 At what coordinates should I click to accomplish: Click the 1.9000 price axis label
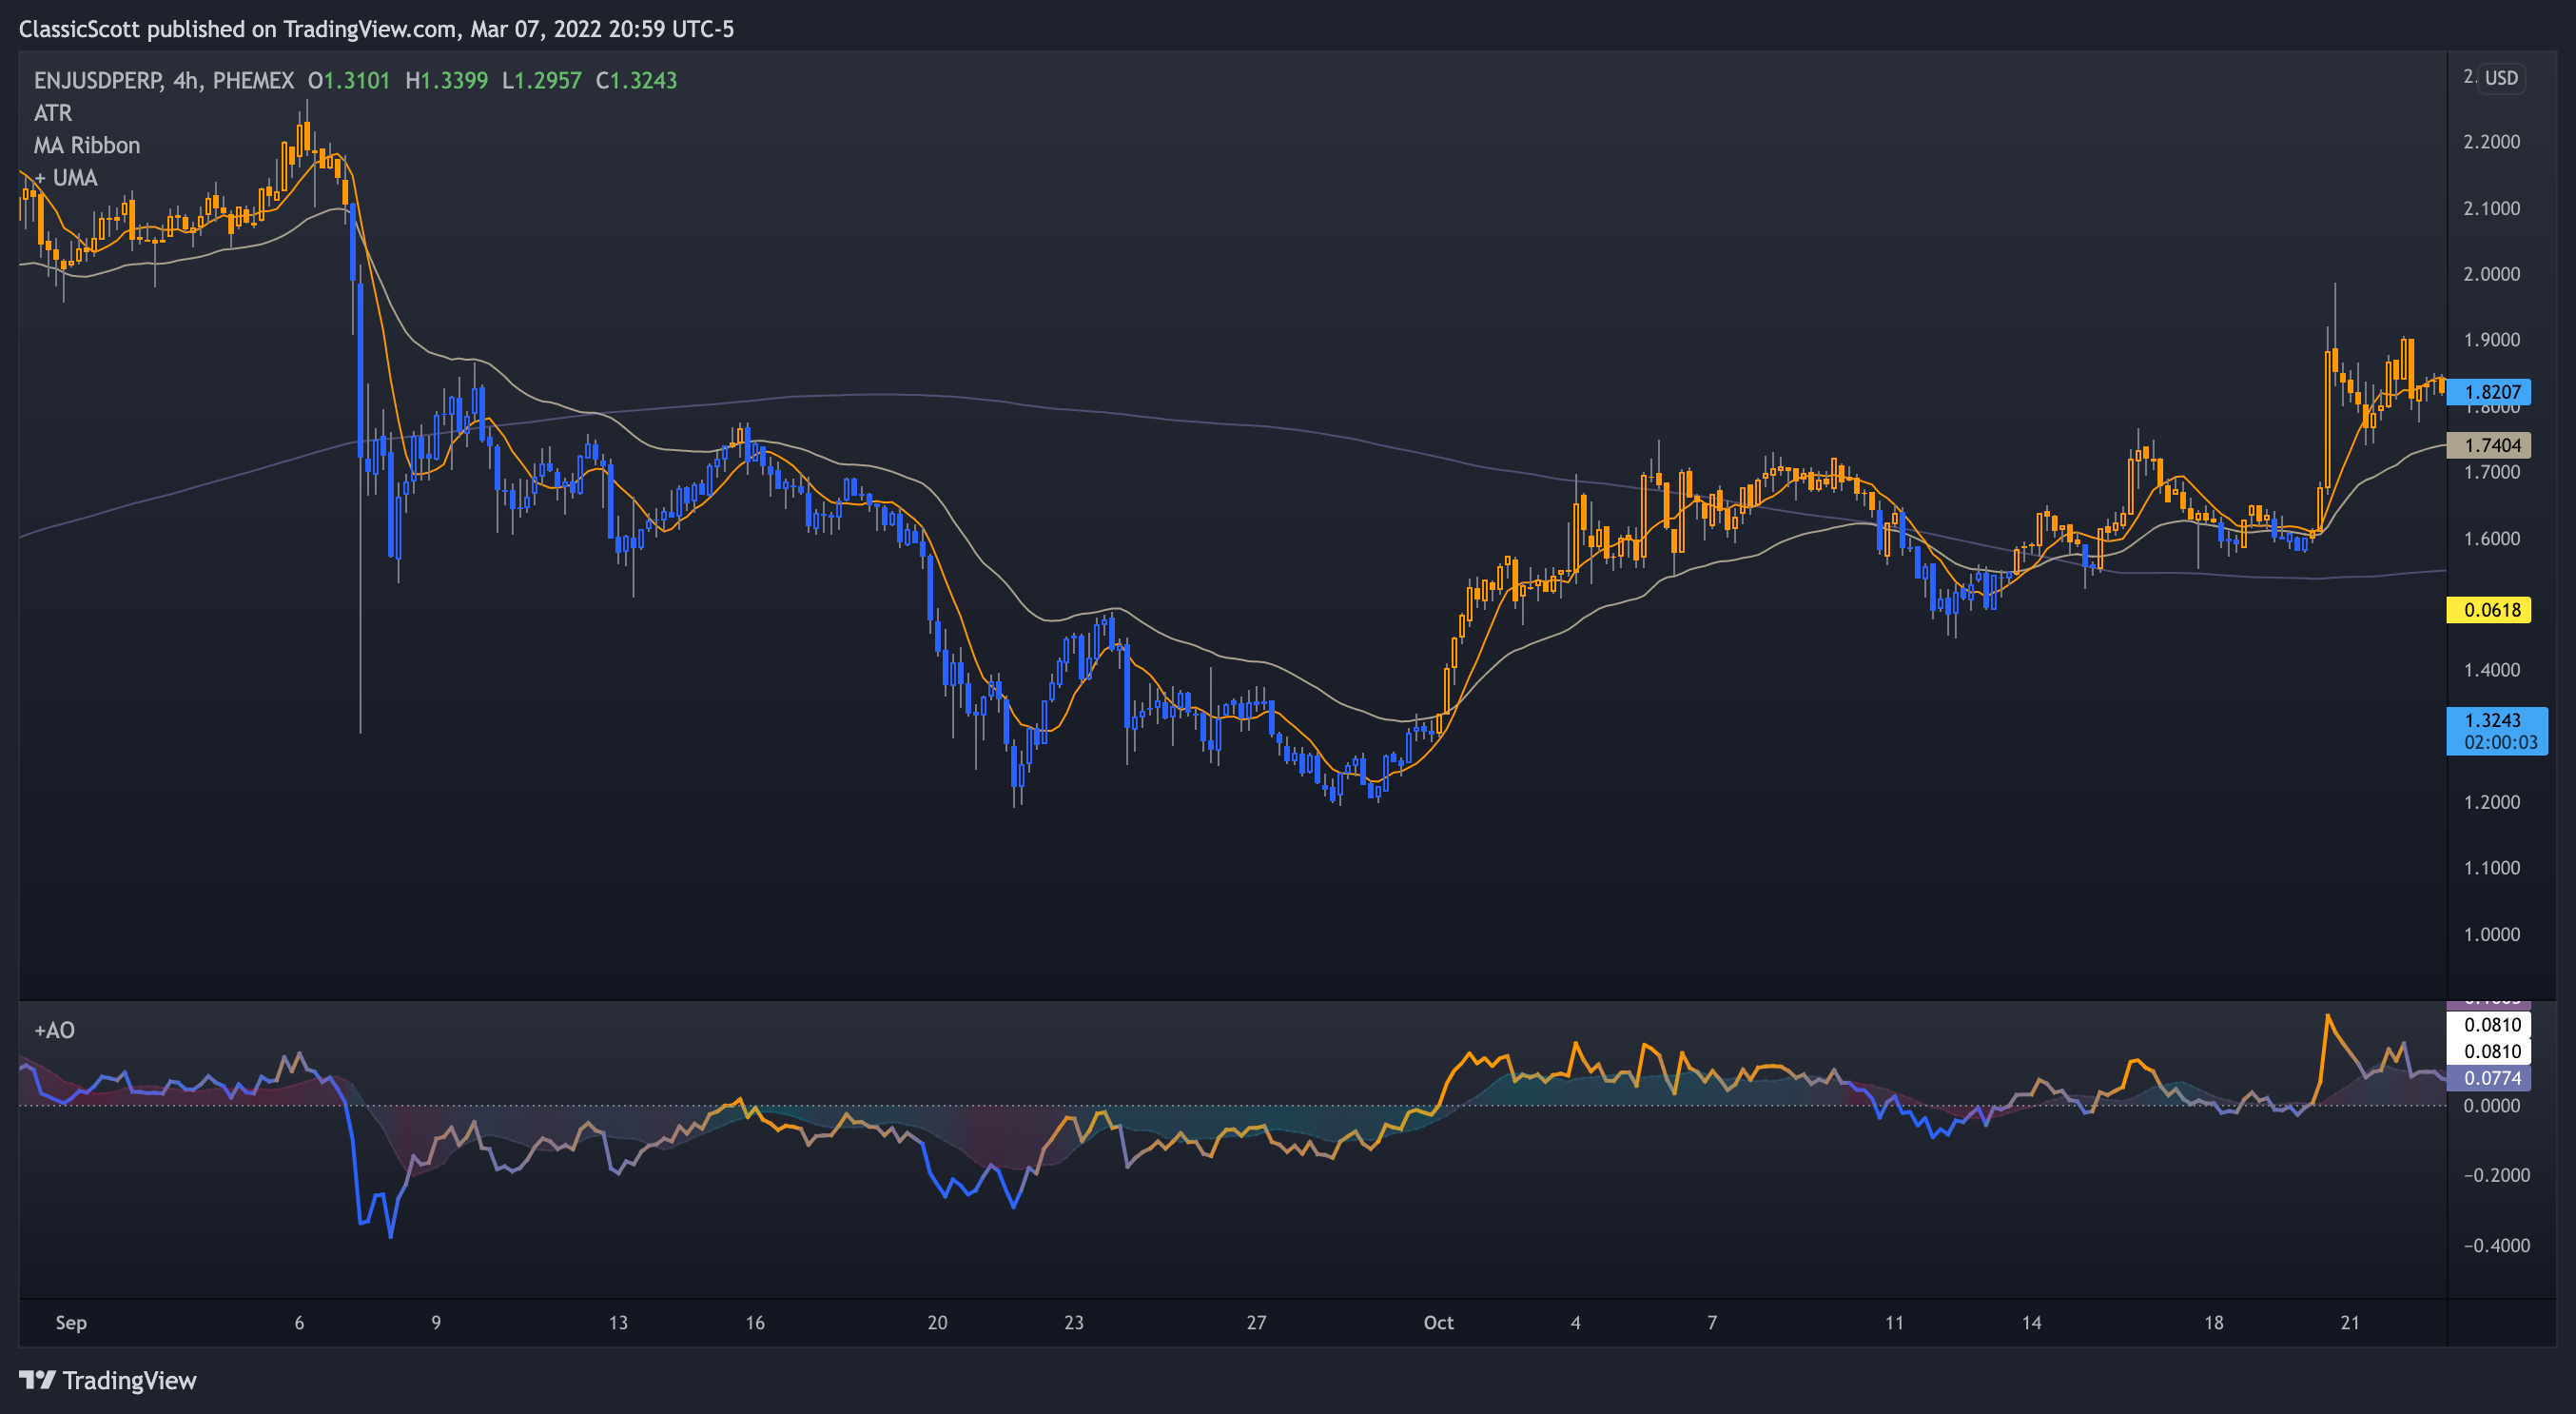(x=2491, y=340)
